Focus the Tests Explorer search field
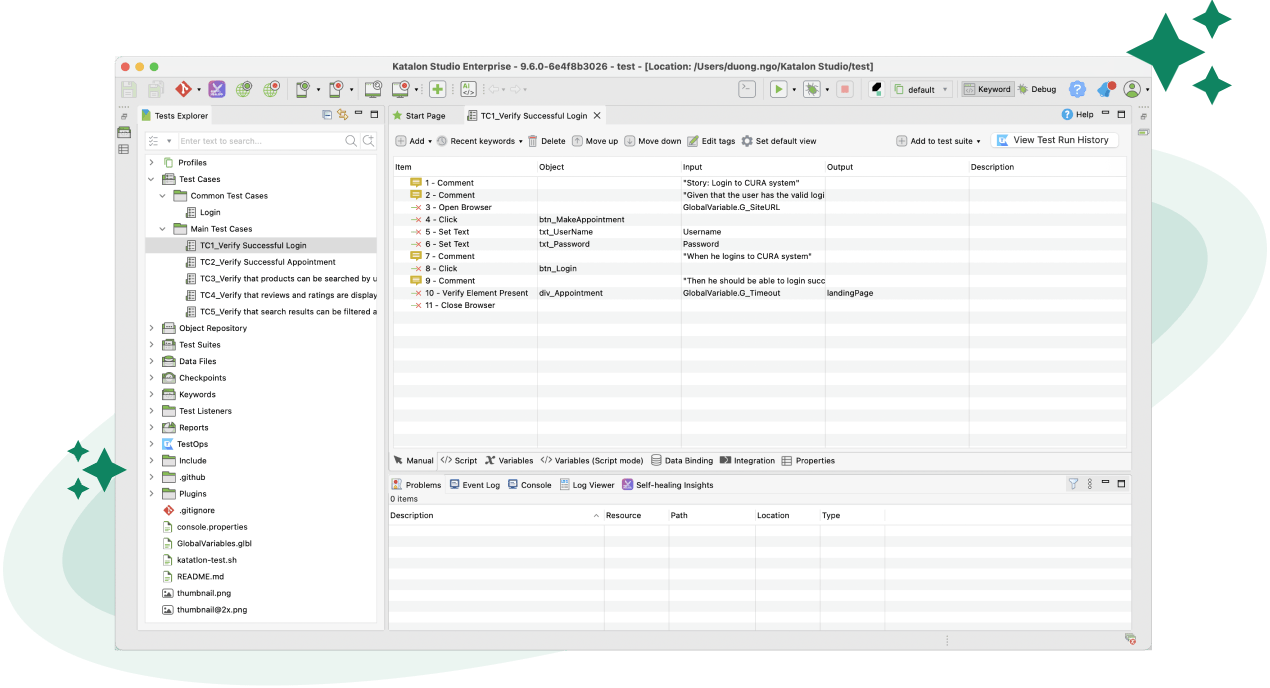Screen dimensions: 1270x688 coord(261,141)
